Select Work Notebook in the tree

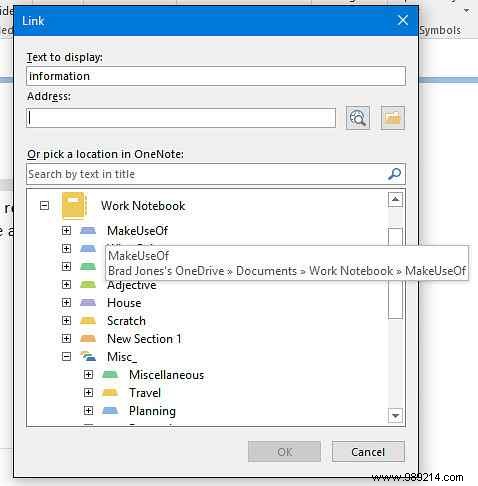(x=143, y=206)
